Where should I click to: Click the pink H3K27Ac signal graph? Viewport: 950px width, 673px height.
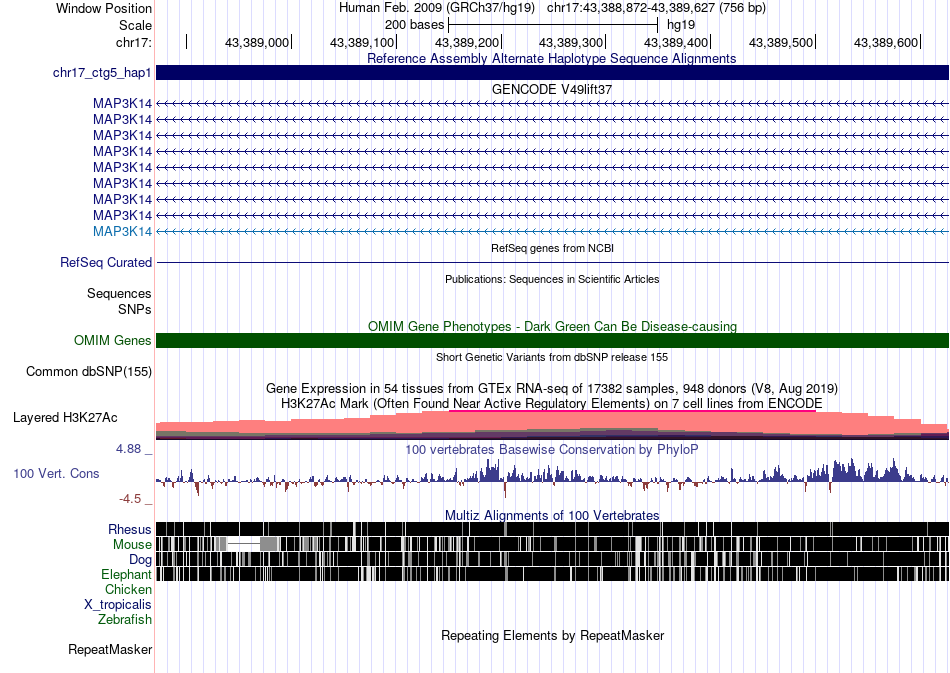553,425
